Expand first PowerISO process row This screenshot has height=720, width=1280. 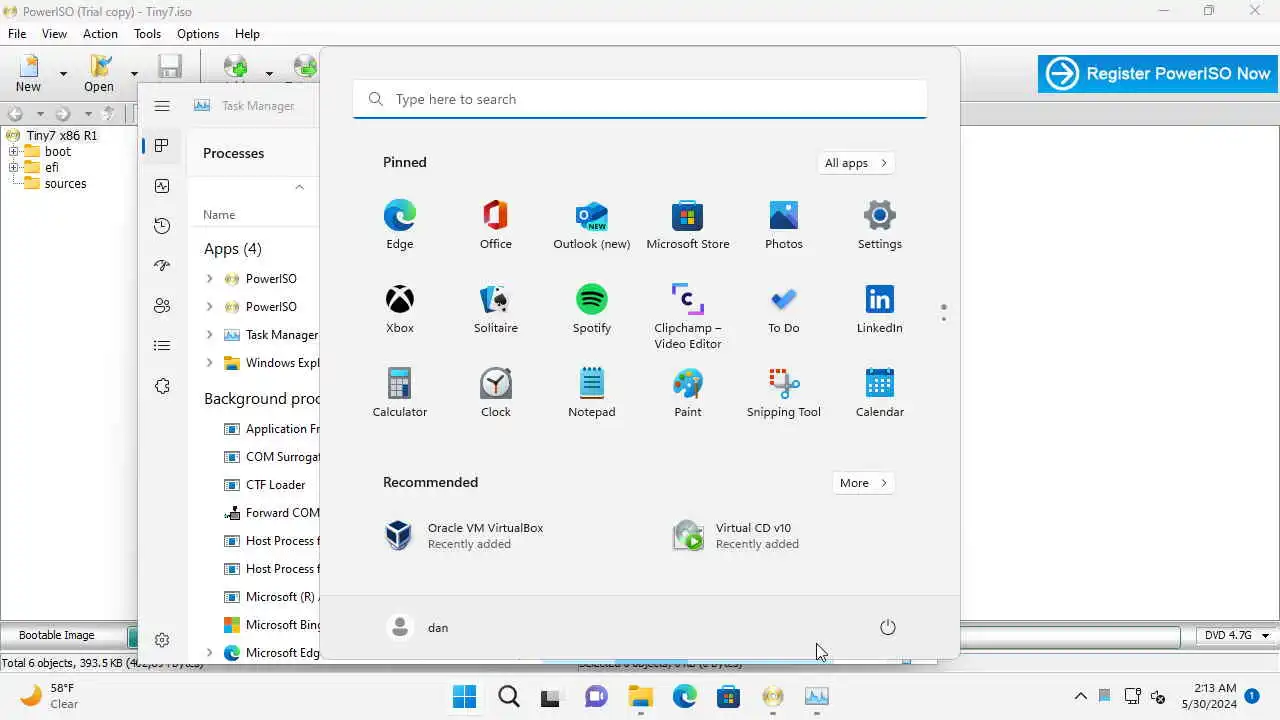pyautogui.click(x=209, y=279)
